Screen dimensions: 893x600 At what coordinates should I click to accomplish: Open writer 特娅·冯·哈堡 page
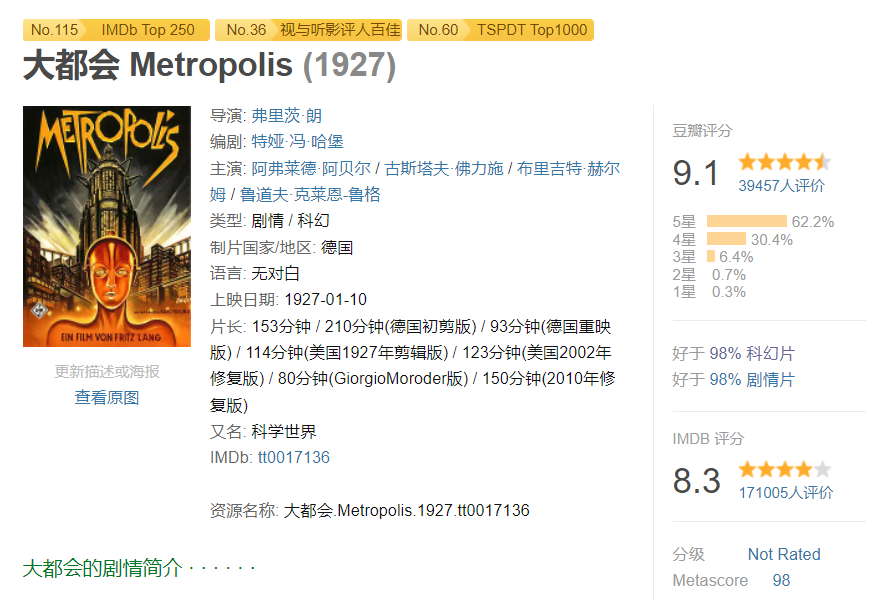(x=297, y=141)
